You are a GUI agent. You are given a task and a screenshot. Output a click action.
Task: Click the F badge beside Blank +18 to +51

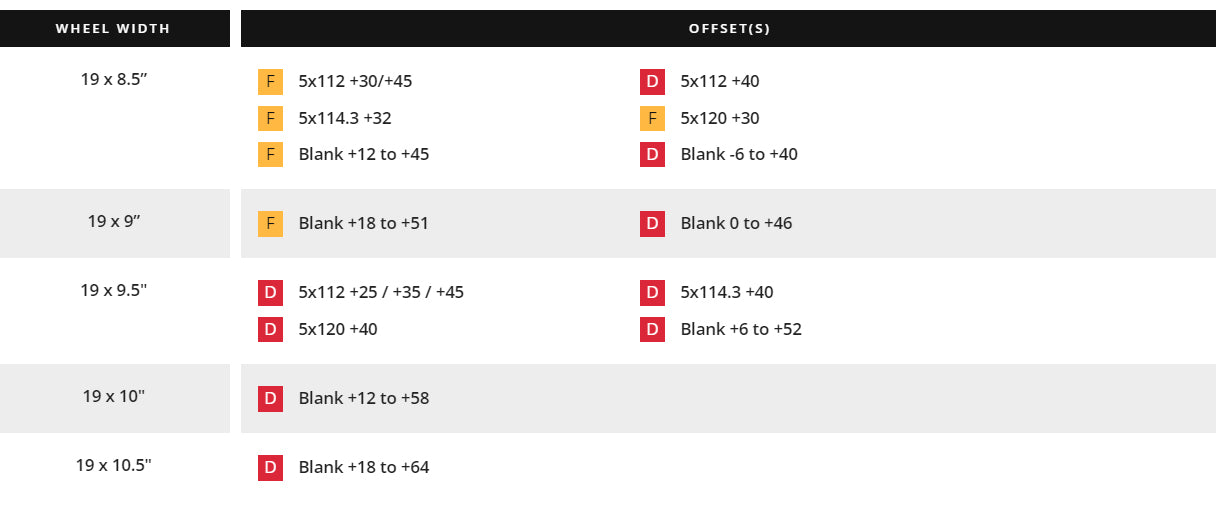(x=270, y=224)
